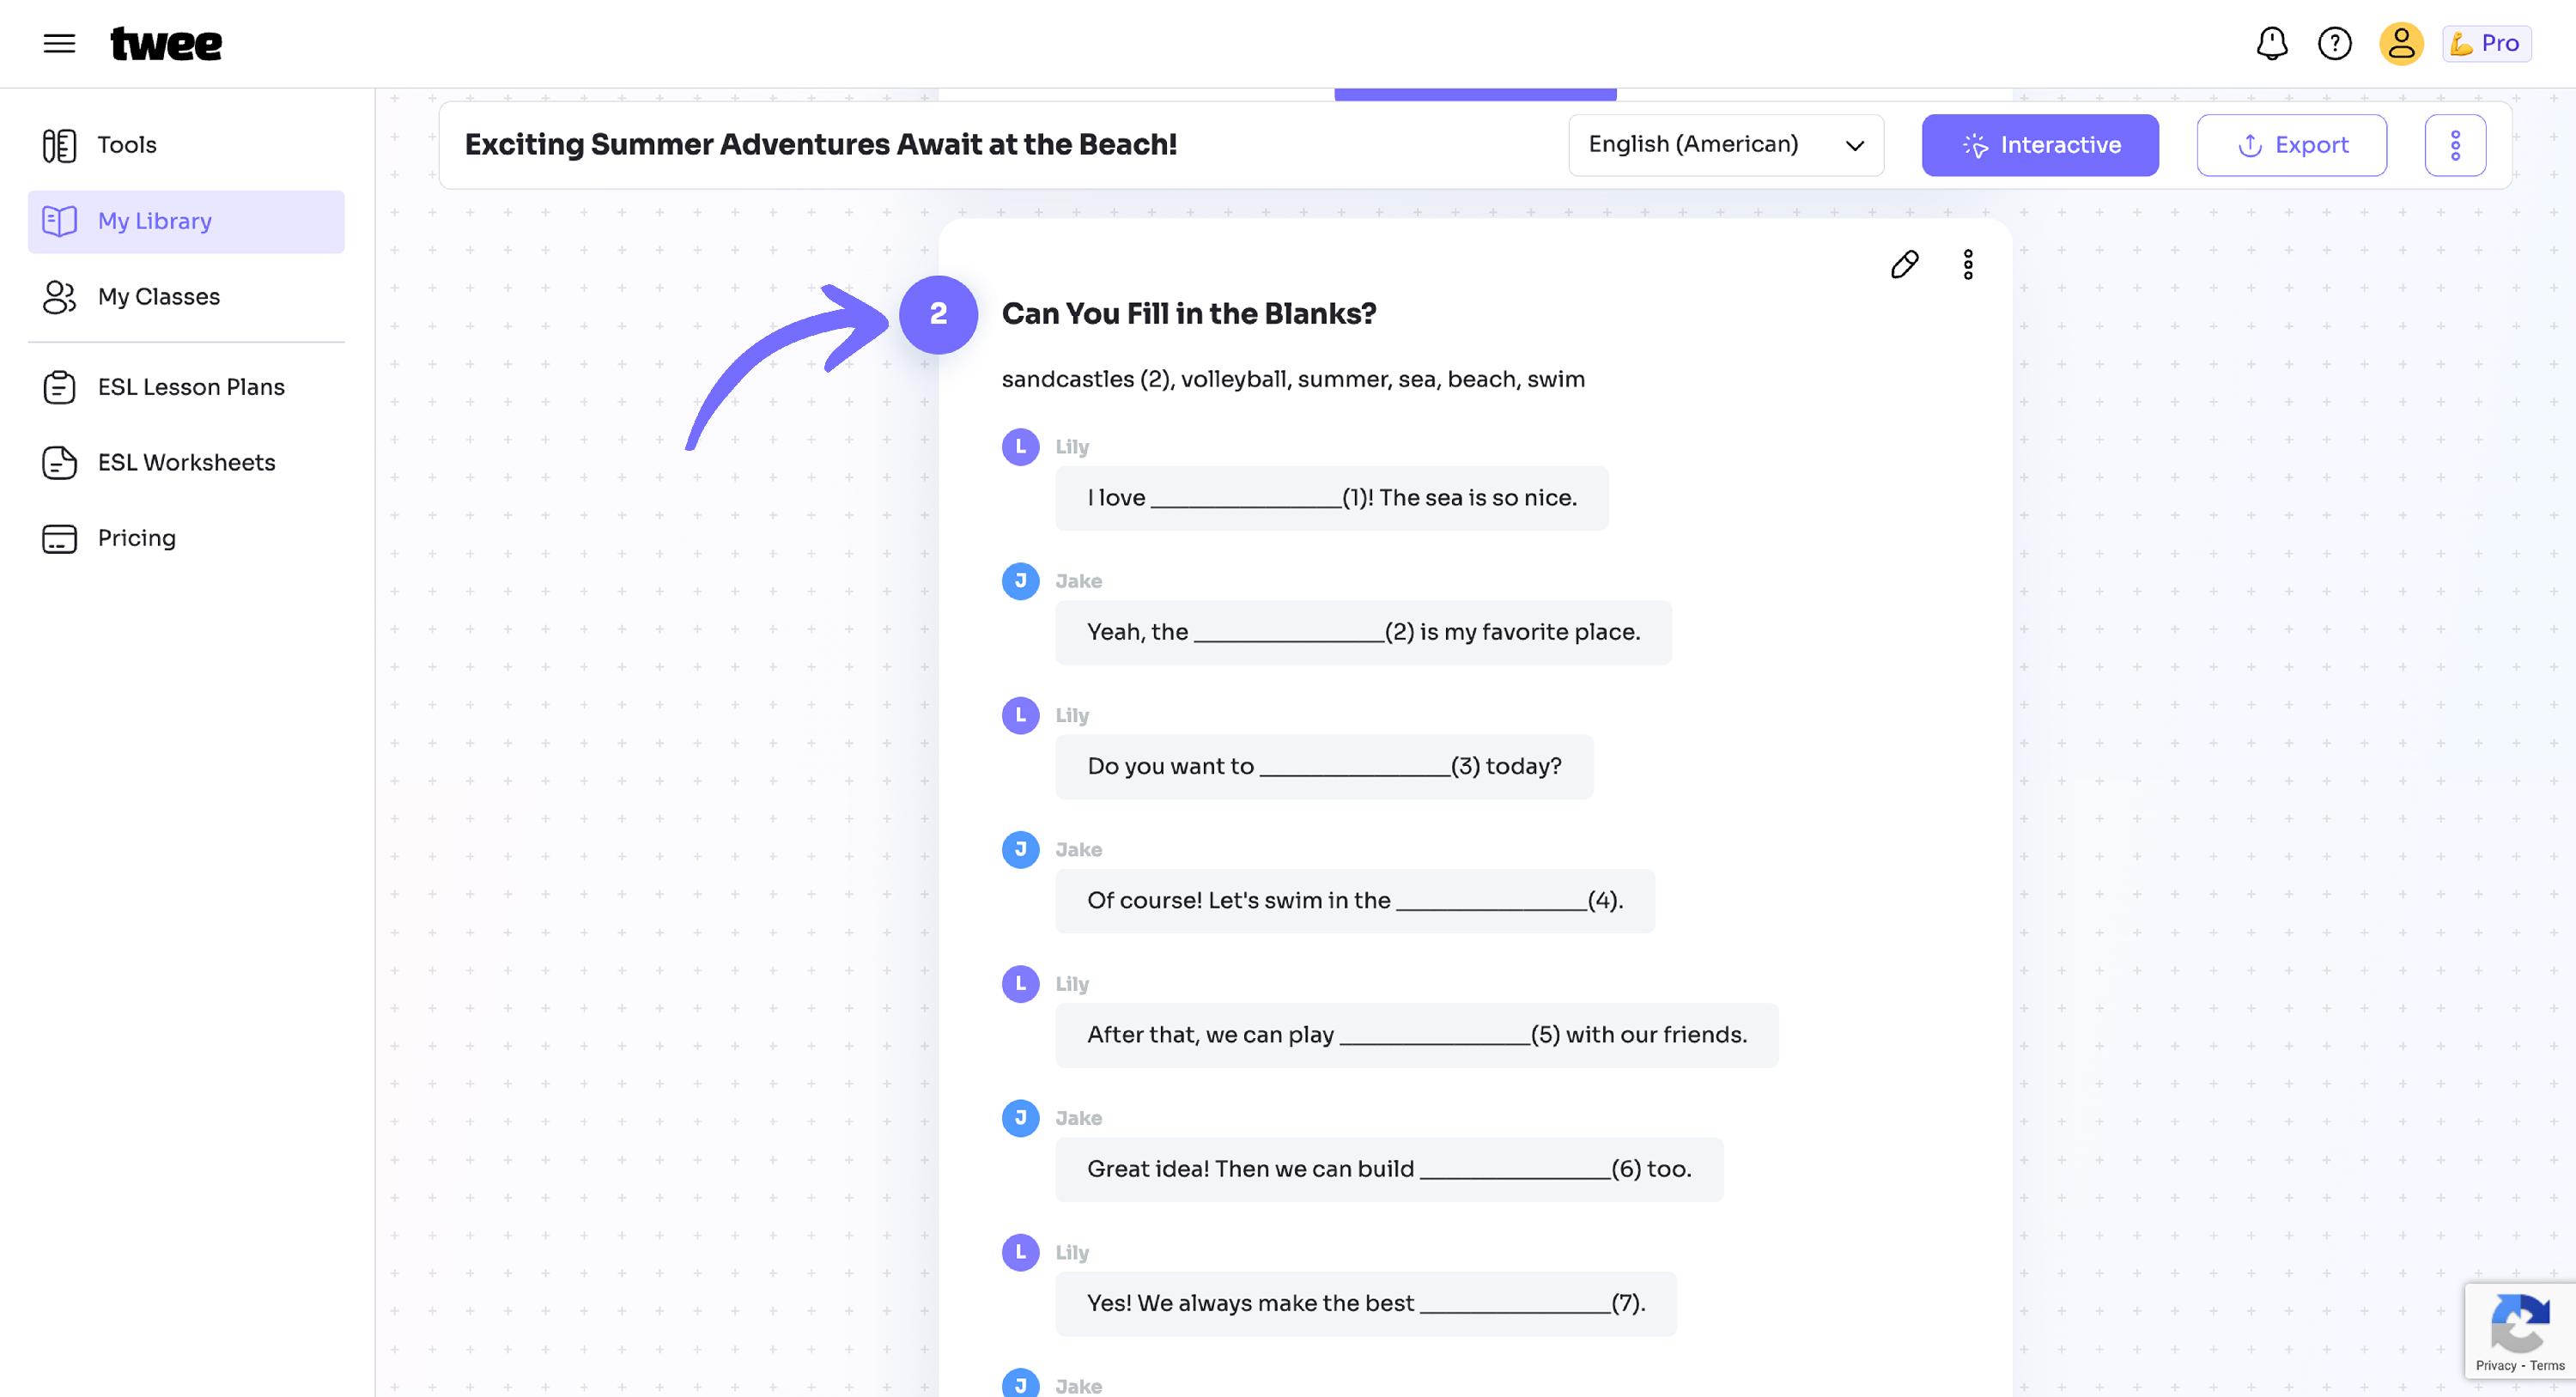Click the pencil edit icon on exercise

(1905, 264)
